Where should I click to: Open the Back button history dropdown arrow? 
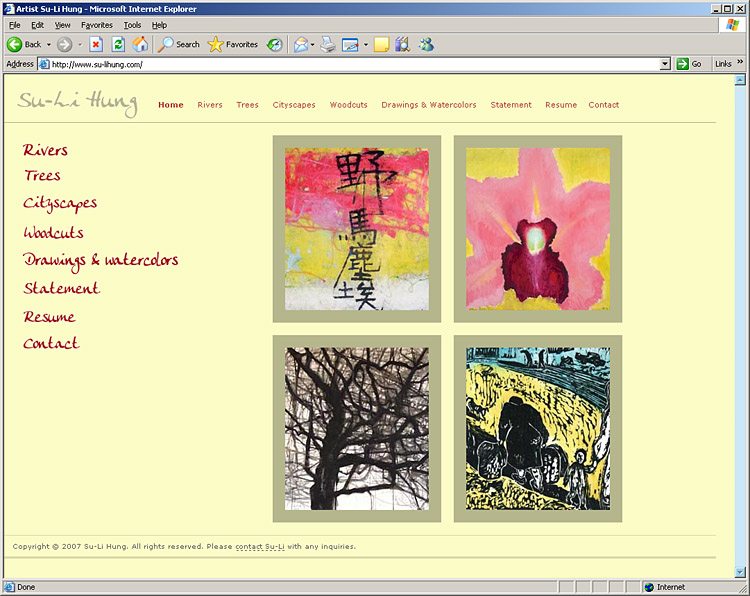point(48,44)
